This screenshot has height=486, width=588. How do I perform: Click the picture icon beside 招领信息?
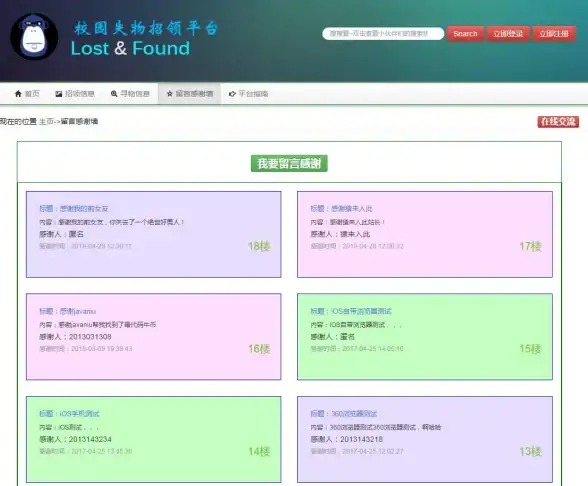58,94
